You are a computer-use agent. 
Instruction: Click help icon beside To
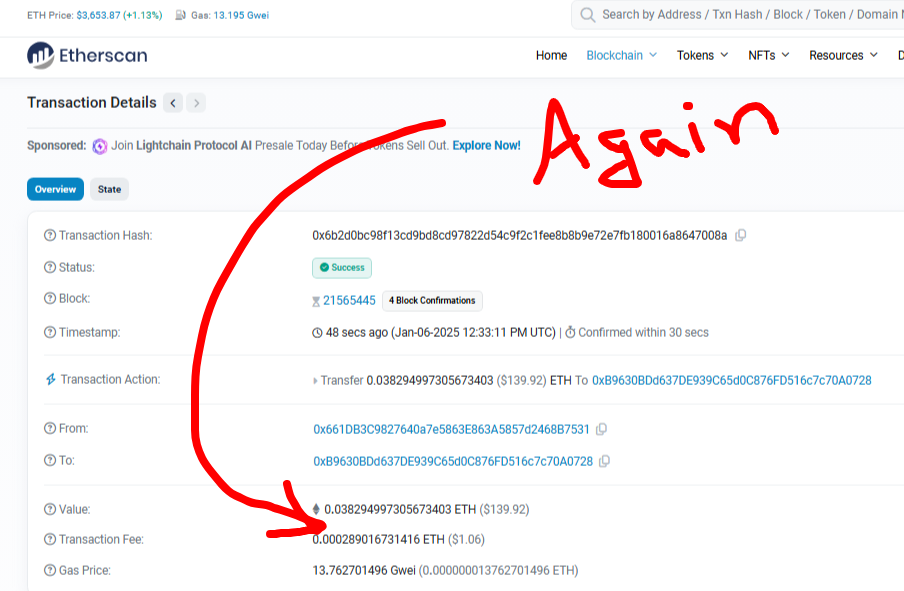[x=50, y=460]
